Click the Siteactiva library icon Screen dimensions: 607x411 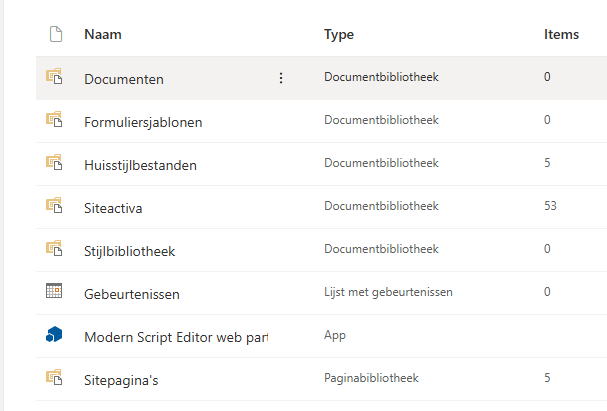coord(54,206)
